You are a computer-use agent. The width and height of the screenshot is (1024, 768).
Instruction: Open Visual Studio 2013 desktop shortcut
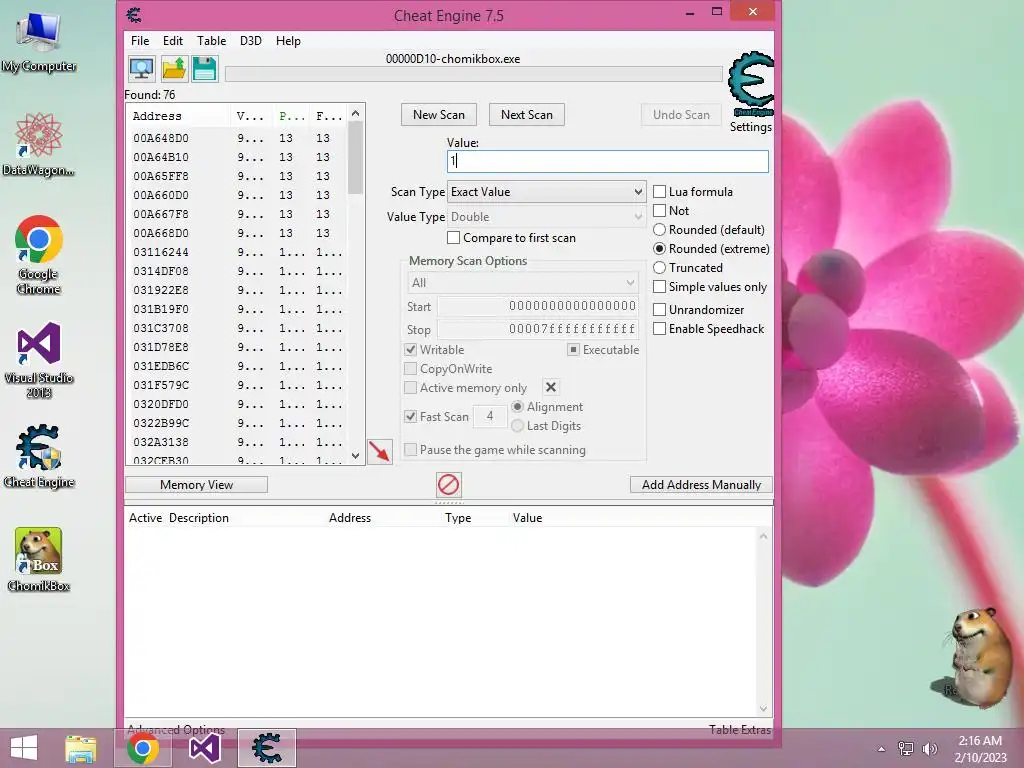[x=39, y=360]
